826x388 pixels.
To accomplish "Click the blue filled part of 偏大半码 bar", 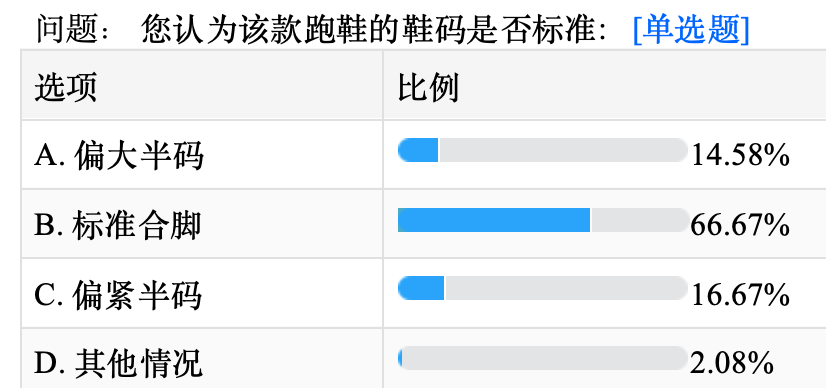I will point(418,150).
